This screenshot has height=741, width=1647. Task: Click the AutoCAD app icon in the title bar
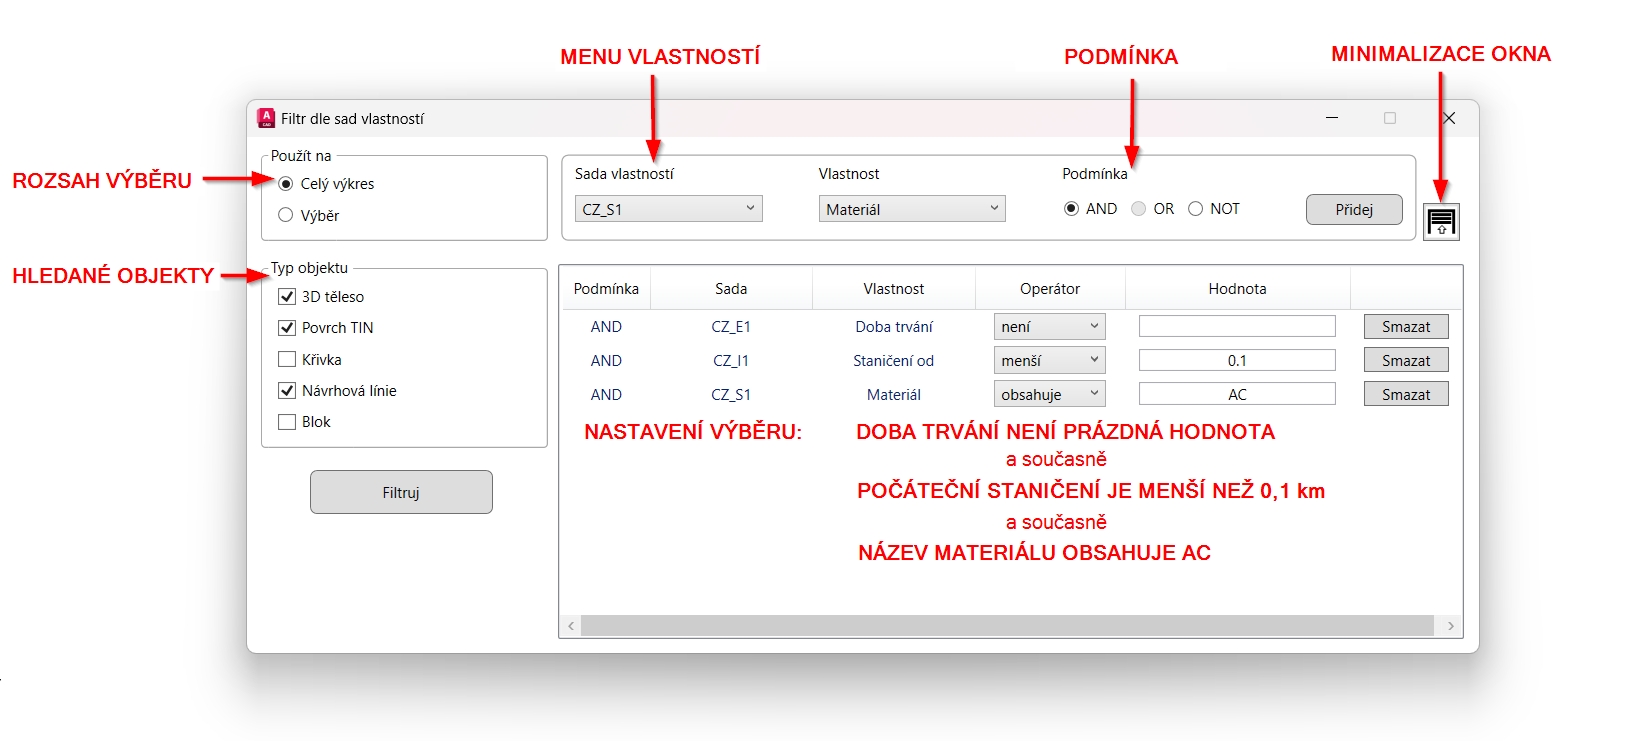(266, 118)
